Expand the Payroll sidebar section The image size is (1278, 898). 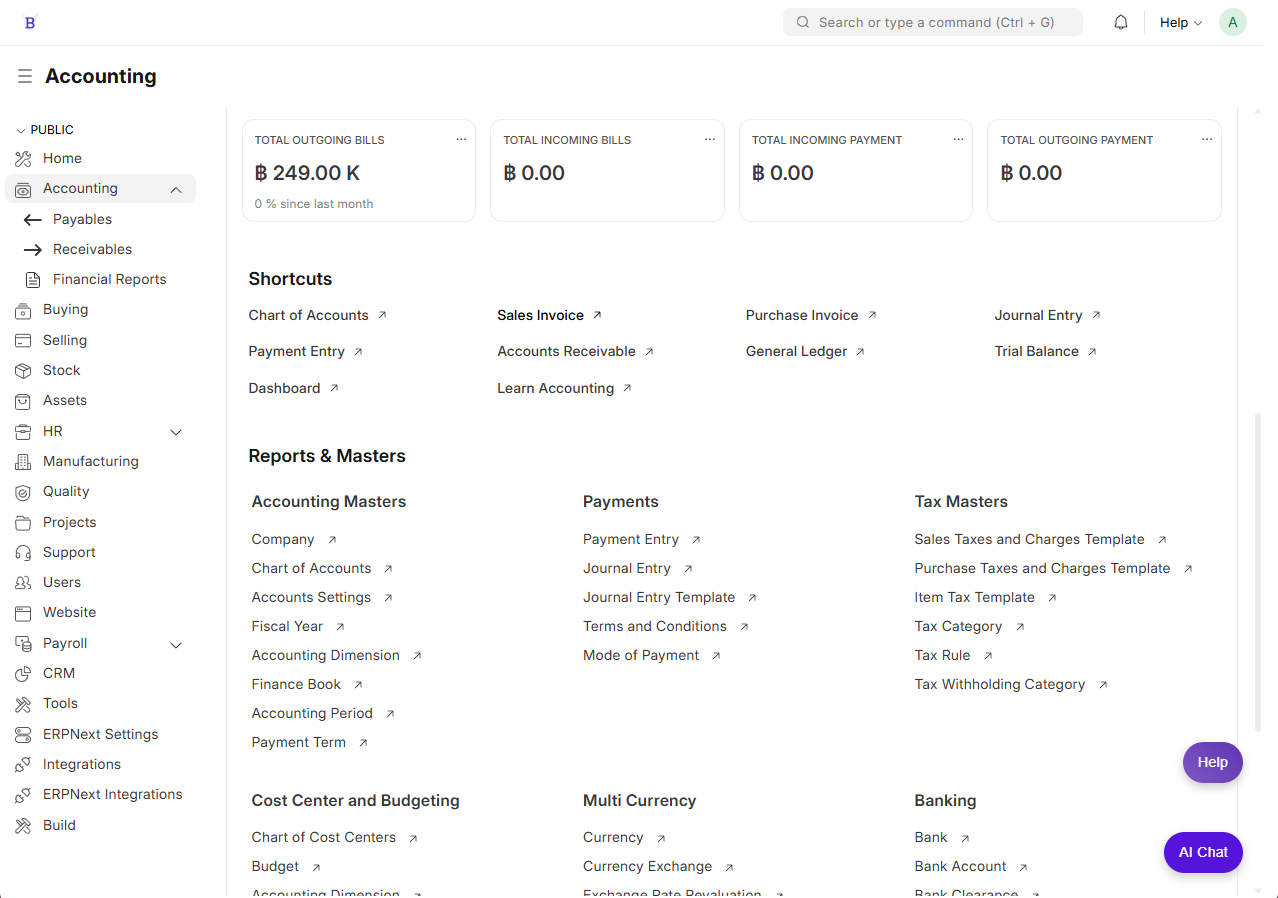[x=176, y=645]
